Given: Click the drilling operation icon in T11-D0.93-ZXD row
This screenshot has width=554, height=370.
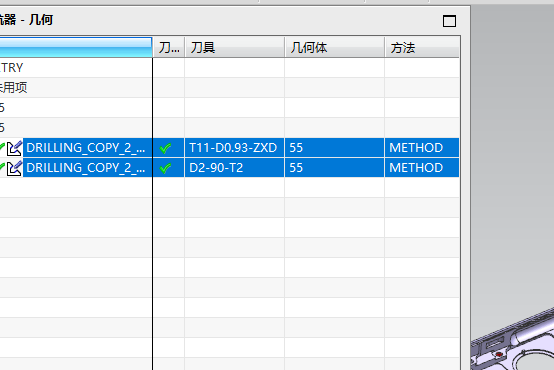Looking at the screenshot, I should click(14, 148).
